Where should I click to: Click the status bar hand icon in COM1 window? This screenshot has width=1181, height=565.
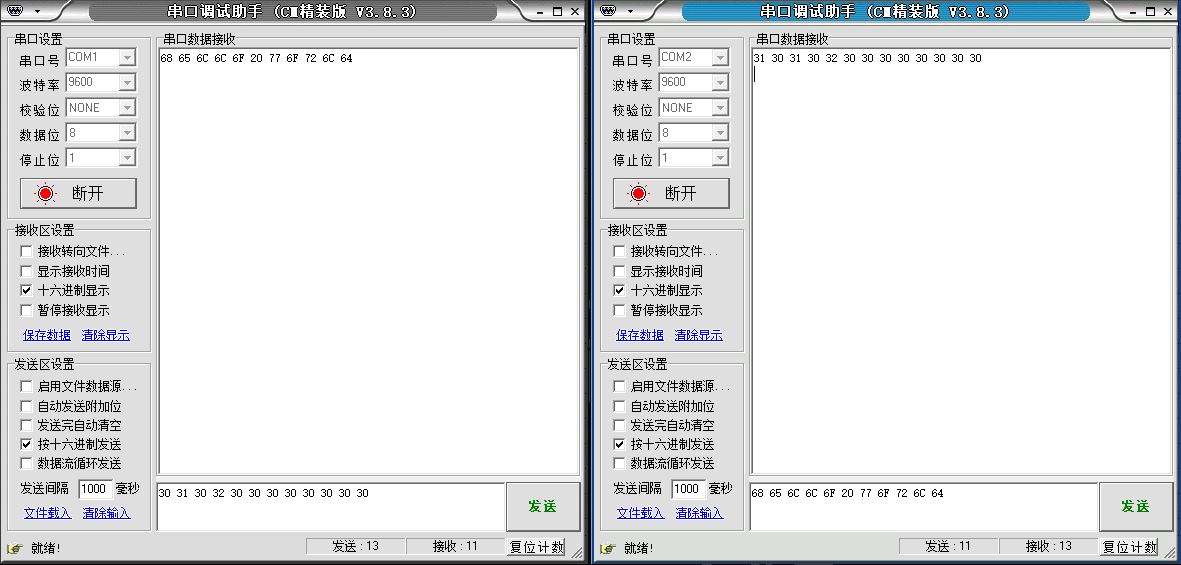tap(14, 548)
